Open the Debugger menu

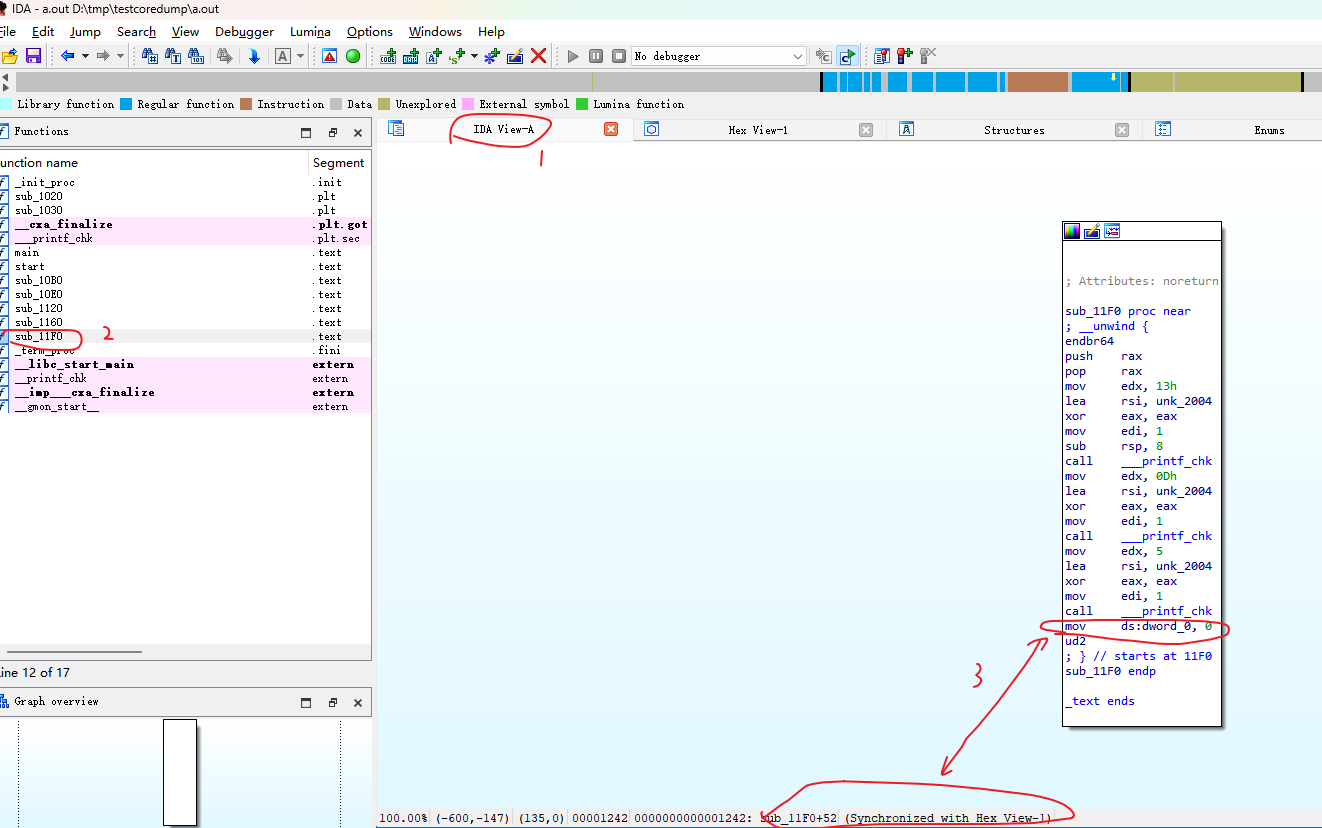pyautogui.click(x=244, y=32)
